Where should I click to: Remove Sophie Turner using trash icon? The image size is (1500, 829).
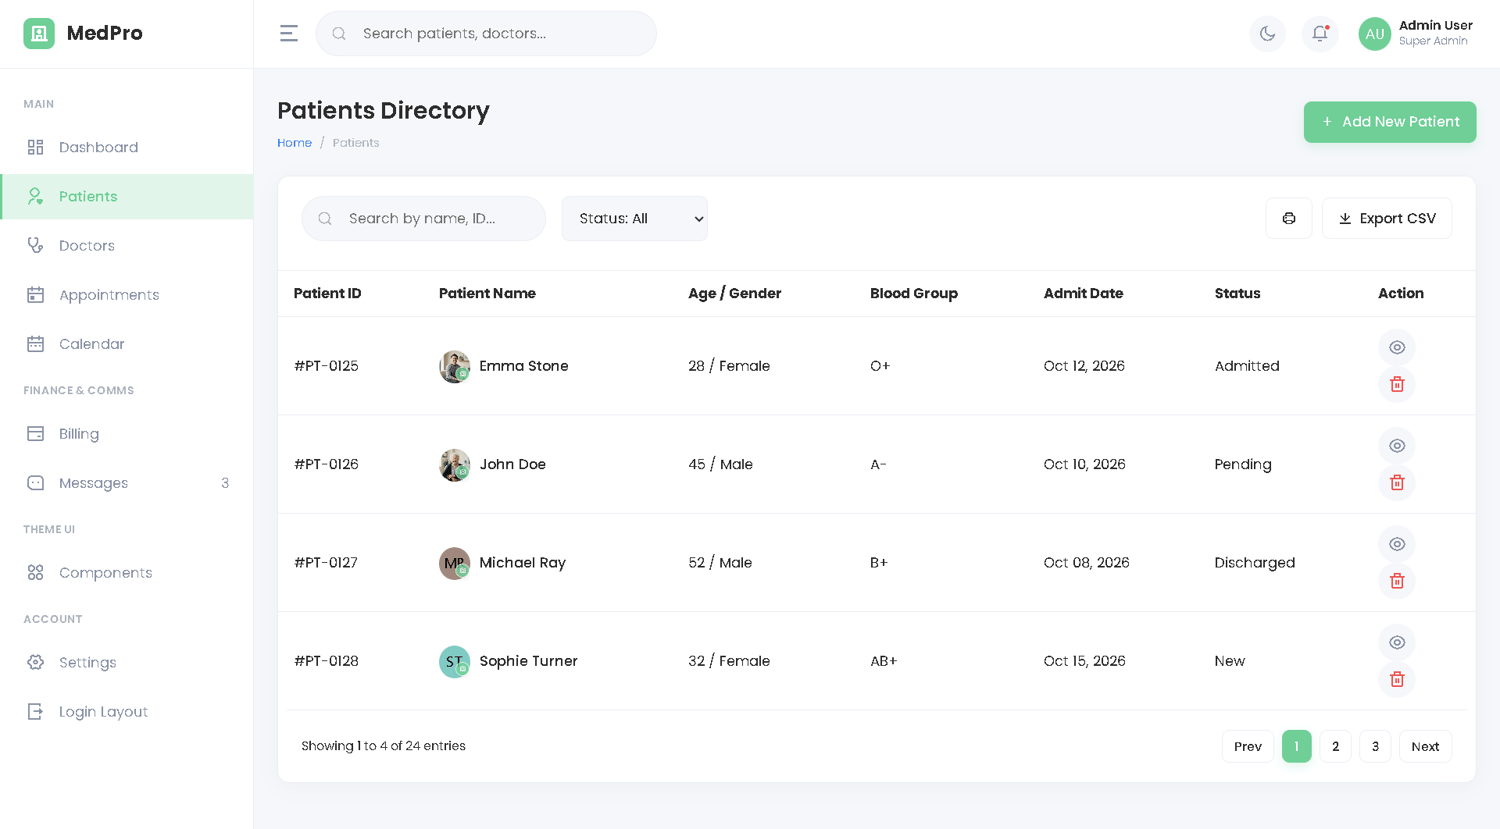(1397, 680)
